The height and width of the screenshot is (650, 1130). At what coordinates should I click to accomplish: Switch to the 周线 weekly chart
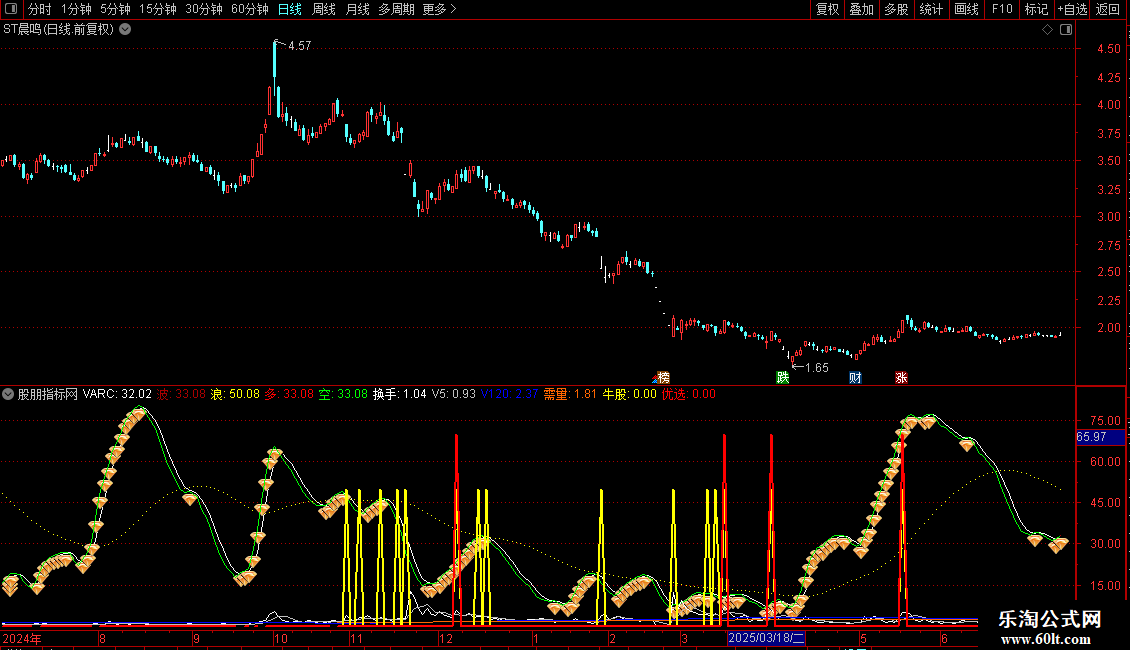(324, 9)
